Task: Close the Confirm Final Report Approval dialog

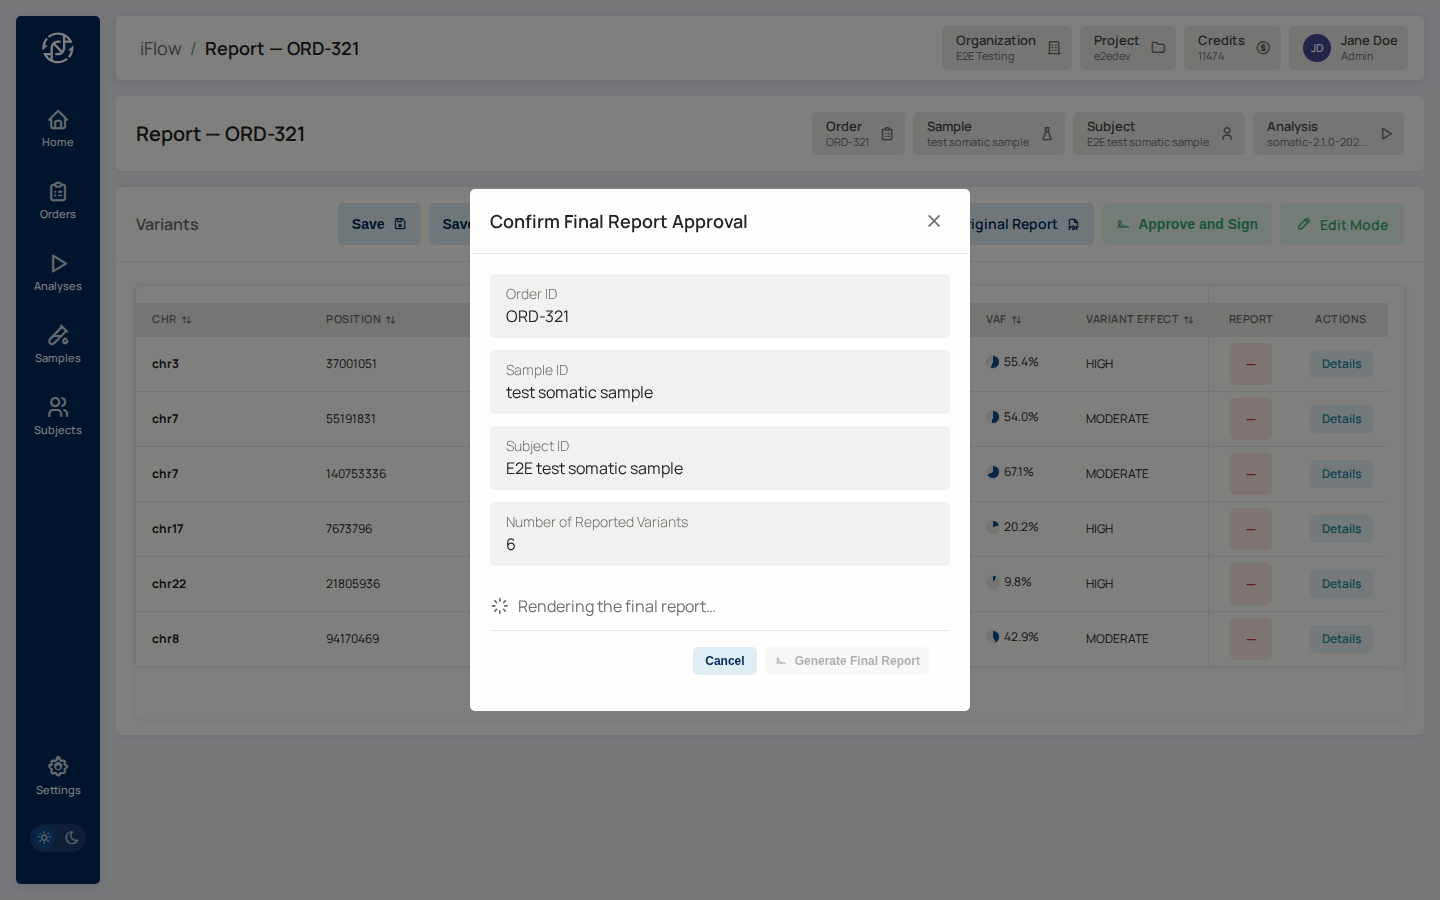Action: pyautogui.click(x=934, y=221)
